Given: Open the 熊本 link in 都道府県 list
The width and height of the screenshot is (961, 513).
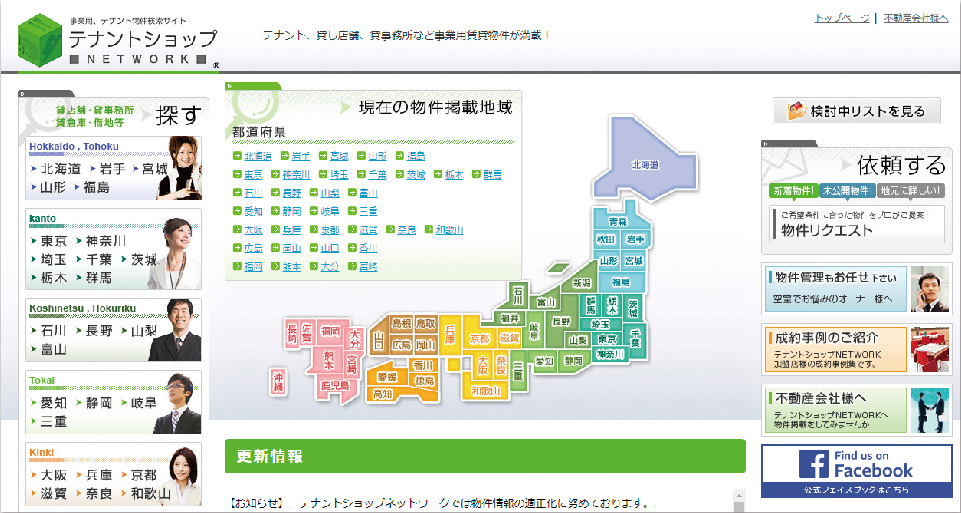Looking at the screenshot, I should point(292,267).
